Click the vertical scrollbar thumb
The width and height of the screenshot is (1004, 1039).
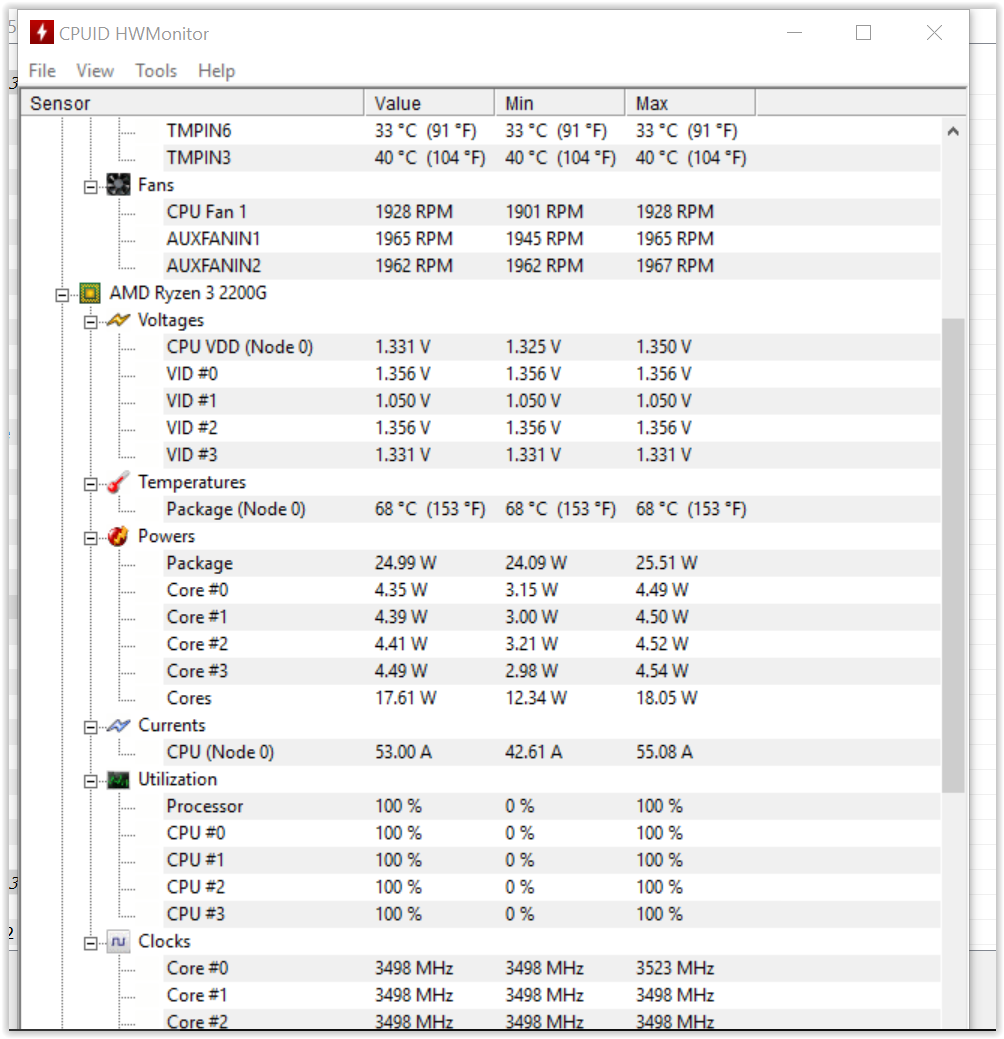tap(953, 555)
